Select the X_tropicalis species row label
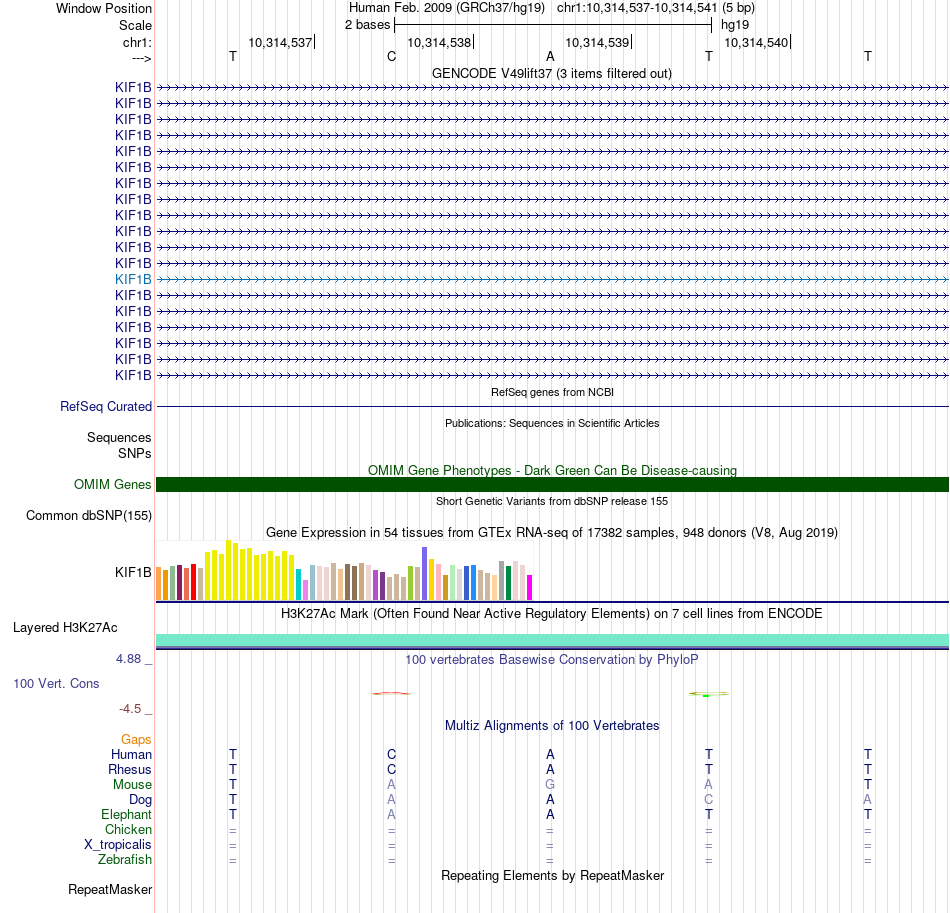The height and width of the screenshot is (913, 950). [118, 845]
